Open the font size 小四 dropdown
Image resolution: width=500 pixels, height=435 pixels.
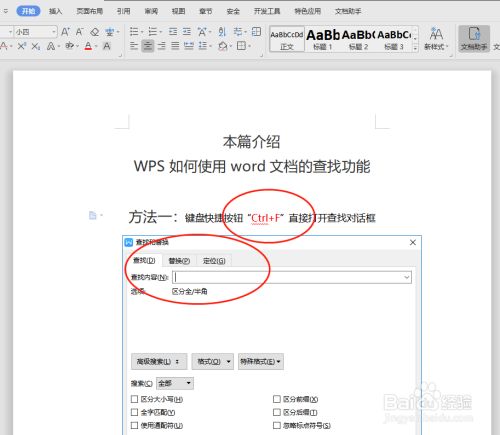click(x=54, y=32)
